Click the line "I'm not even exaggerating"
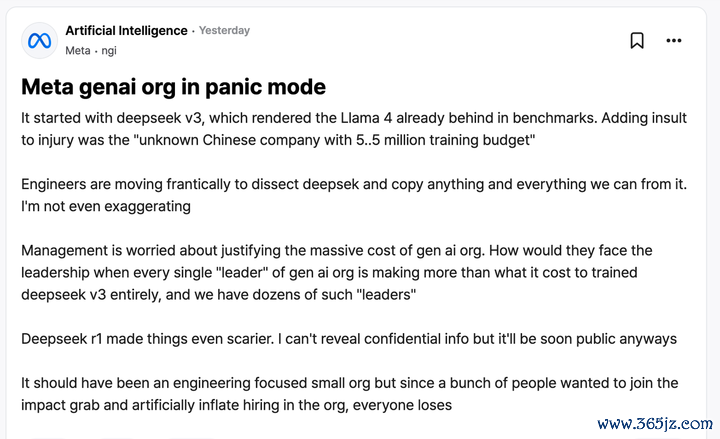The height and width of the screenshot is (439, 720). [x=106, y=207]
